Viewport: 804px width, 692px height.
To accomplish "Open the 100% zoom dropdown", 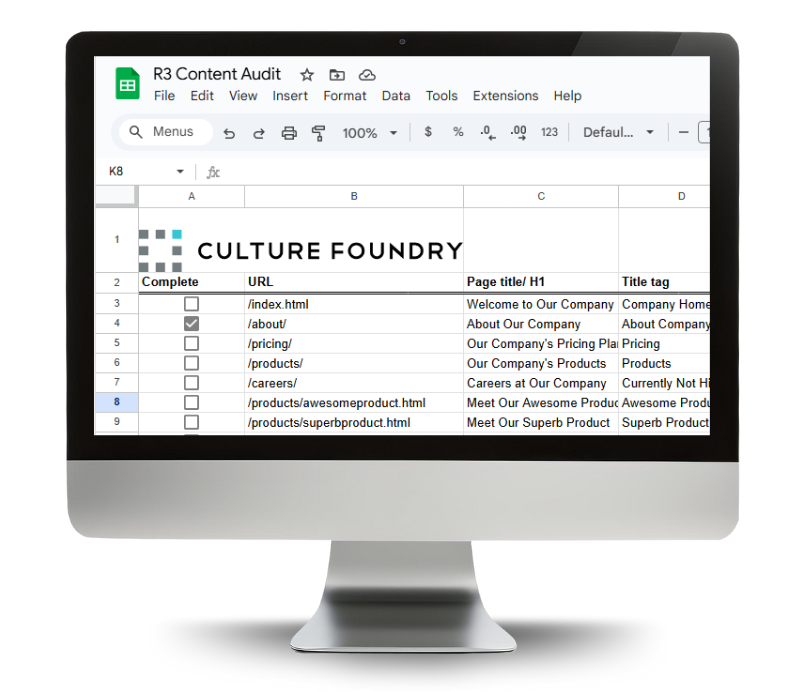I will click(369, 133).
